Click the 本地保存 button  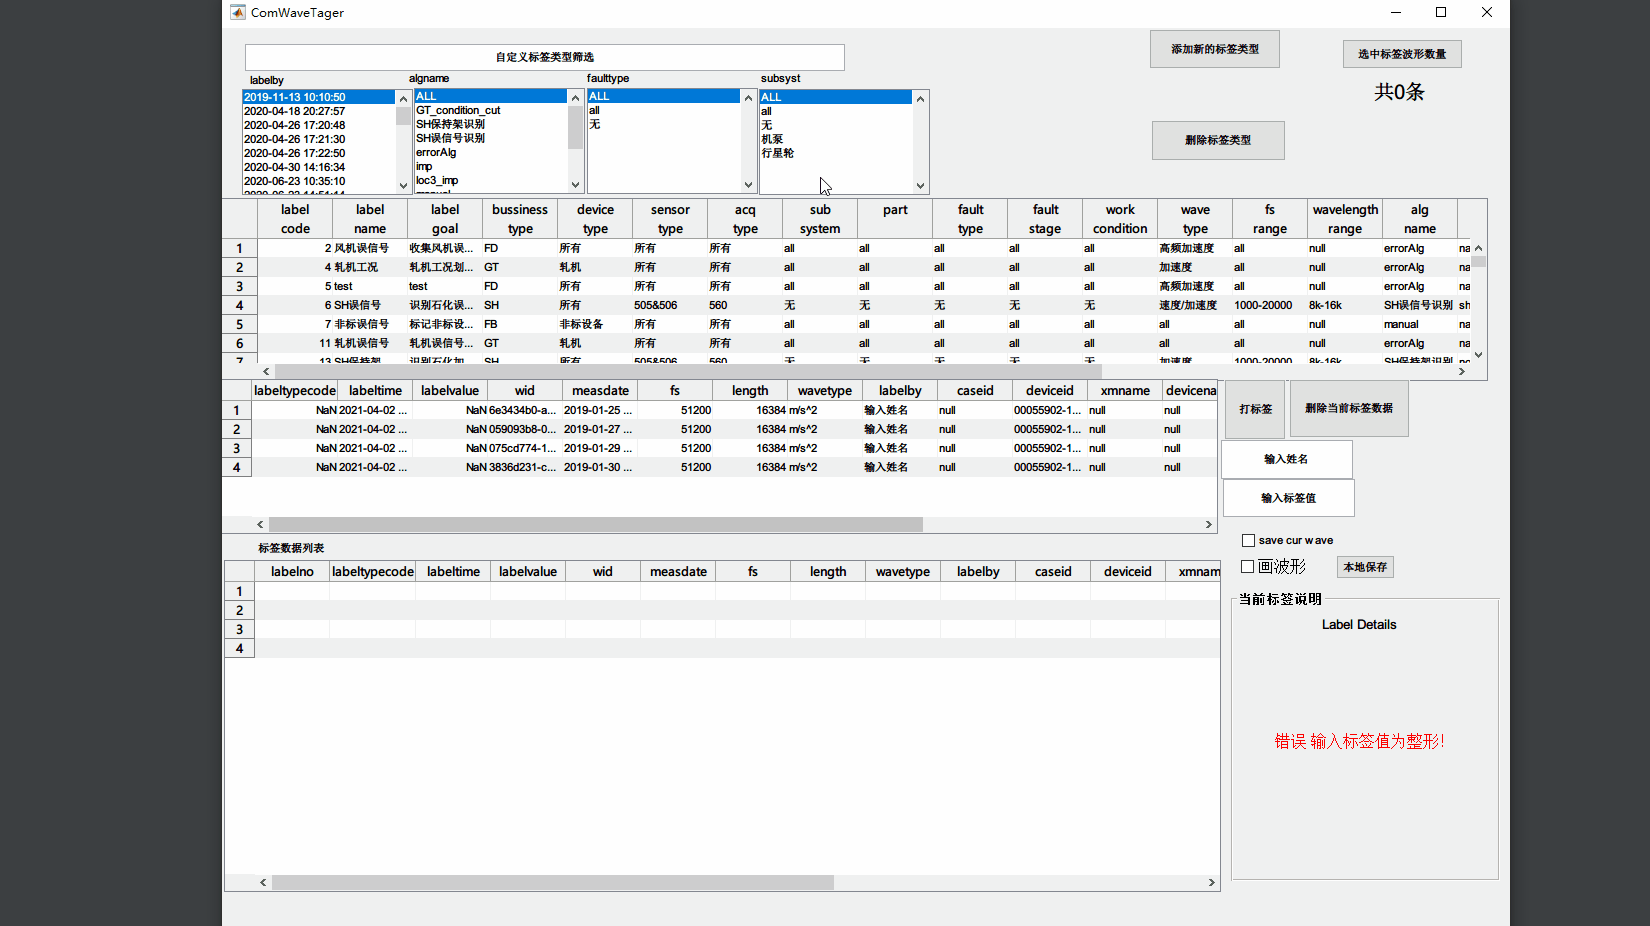(x=1365, y=567)
